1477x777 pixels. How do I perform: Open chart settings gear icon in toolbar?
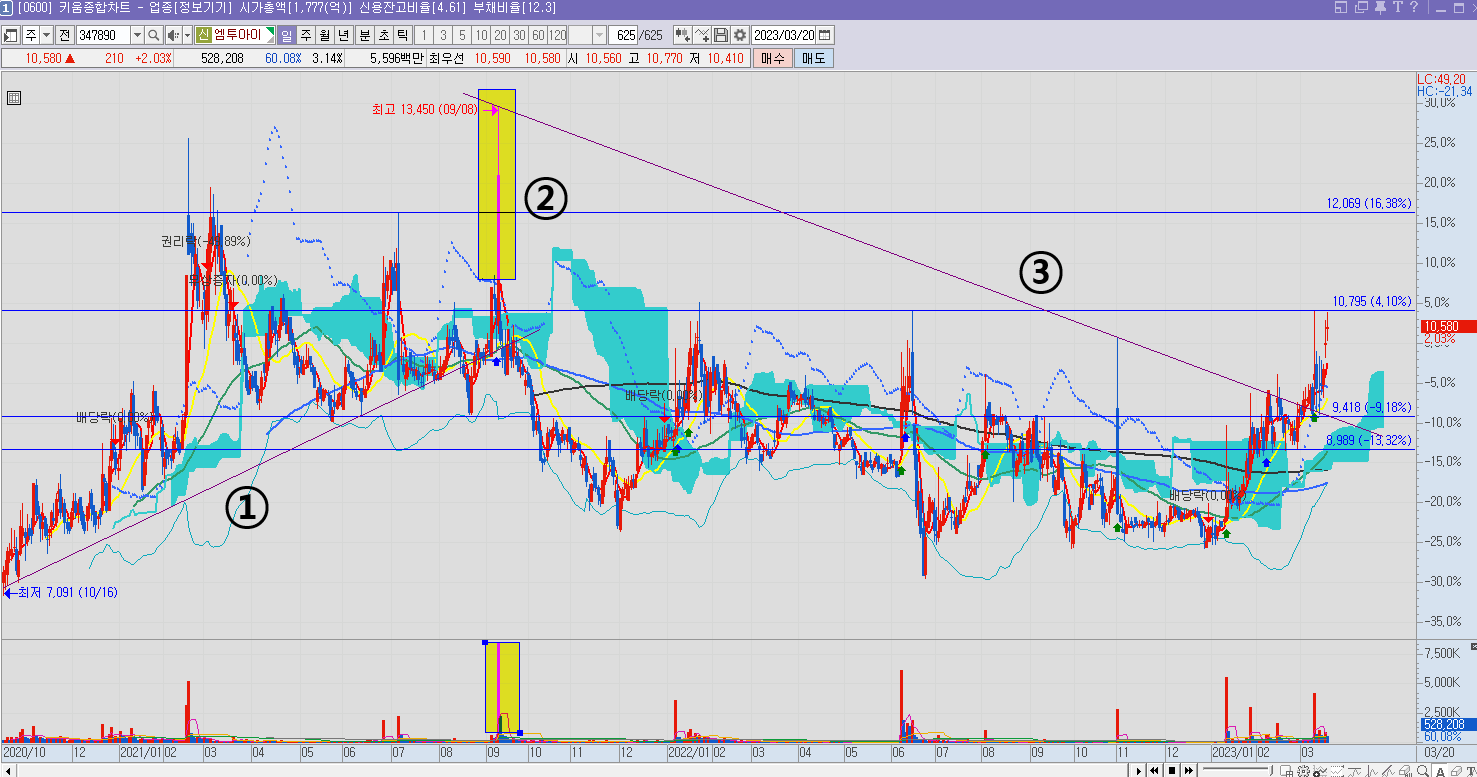[x=740, y=35]
